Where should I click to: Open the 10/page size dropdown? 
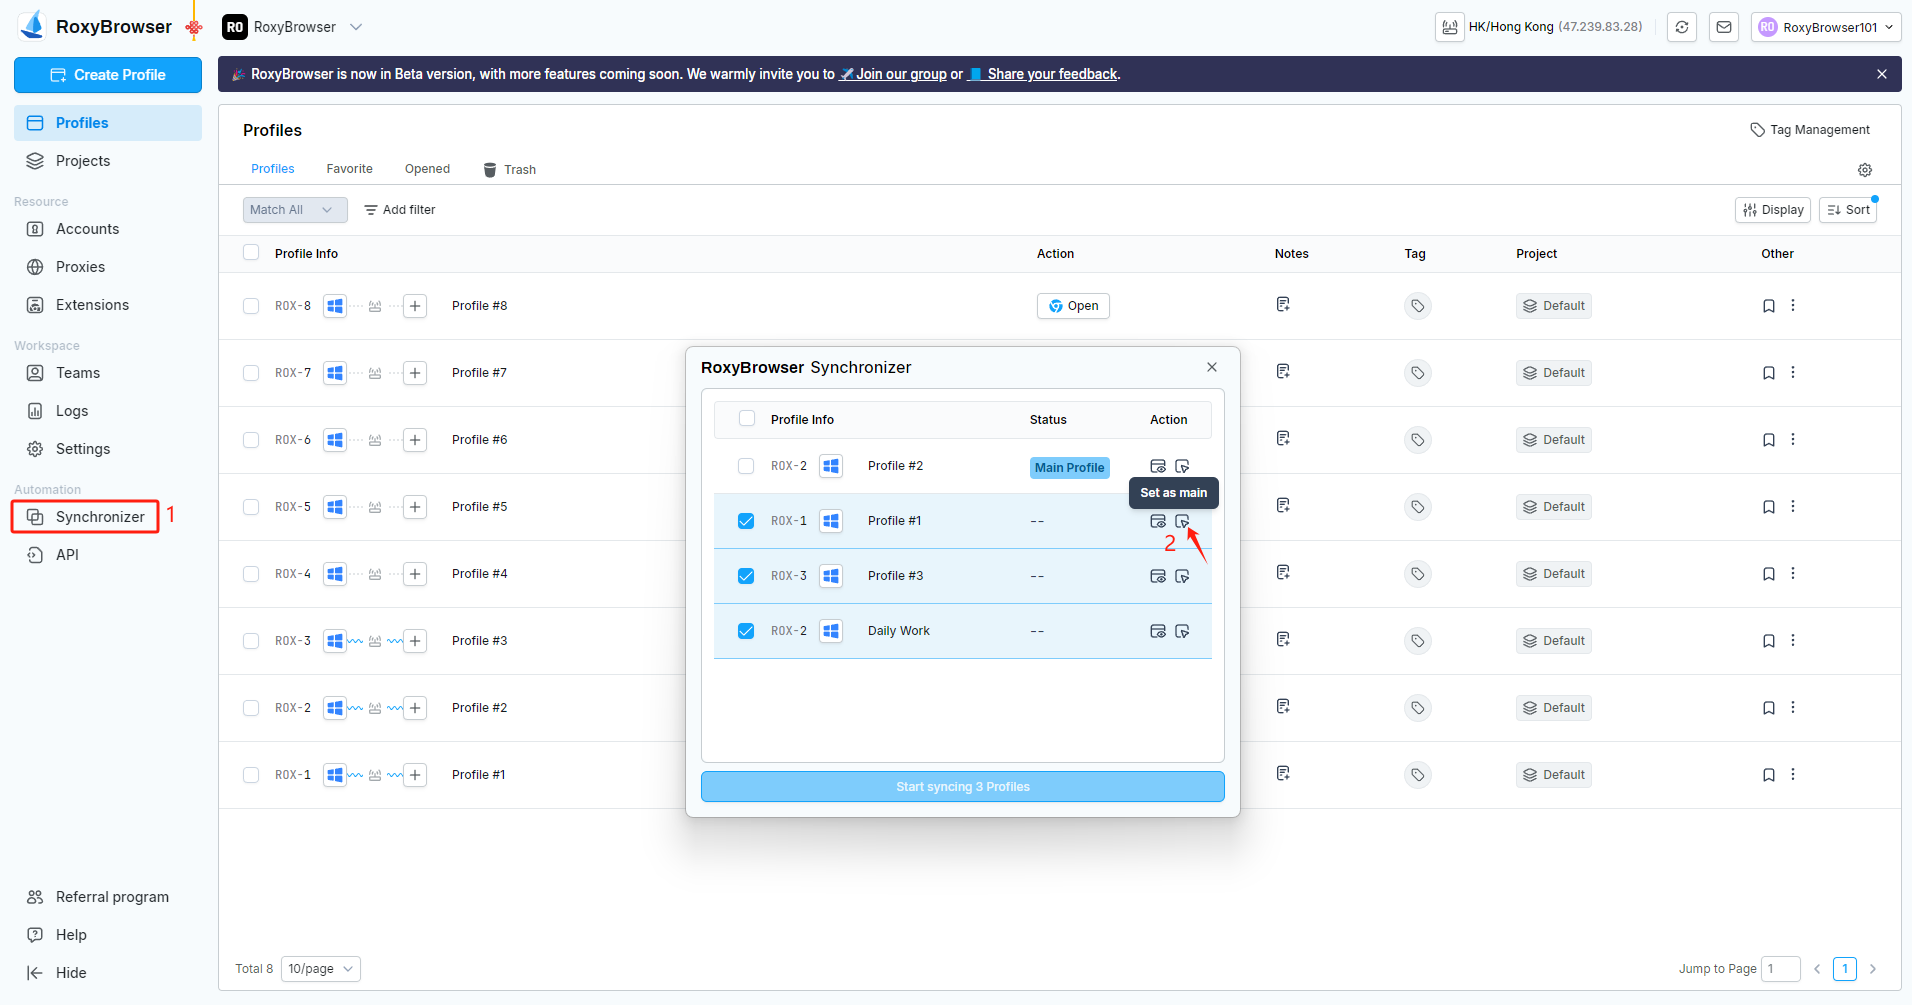pos(321,969)
